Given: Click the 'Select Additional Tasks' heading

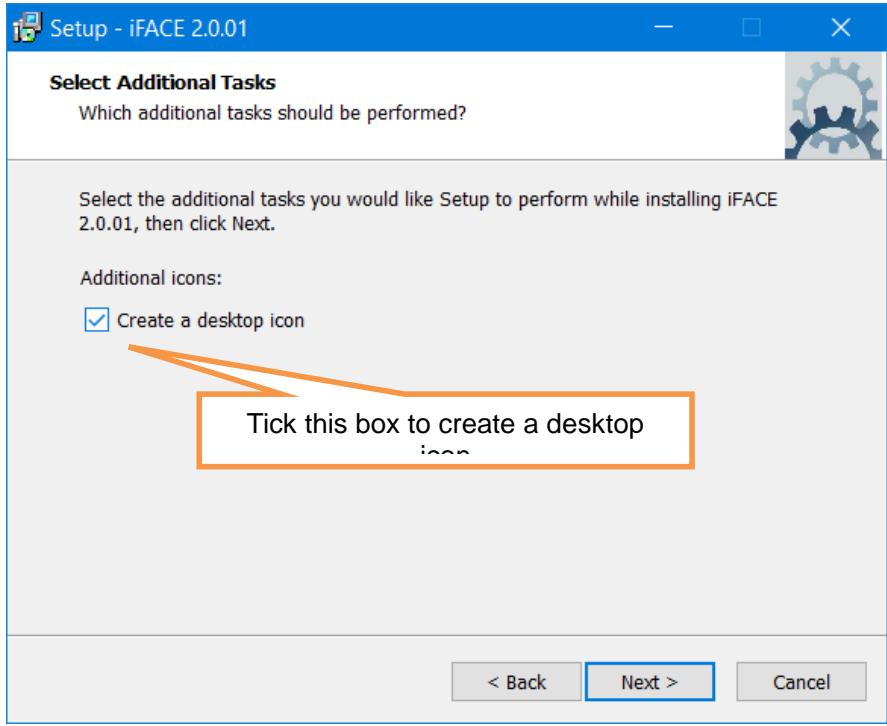Looking at the screenshot, I should tap(162, 83).
